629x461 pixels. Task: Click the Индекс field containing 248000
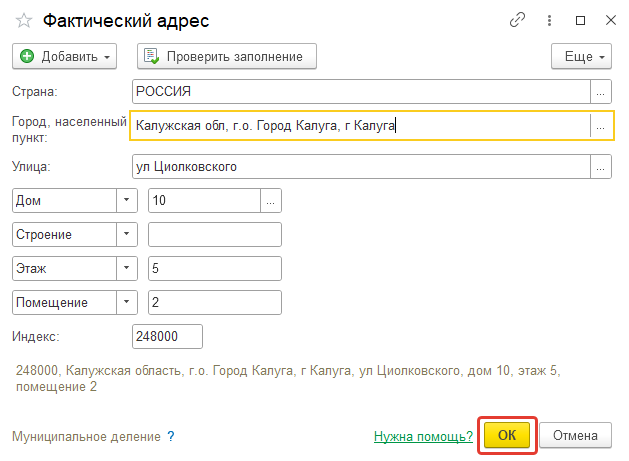coord(167,336)
